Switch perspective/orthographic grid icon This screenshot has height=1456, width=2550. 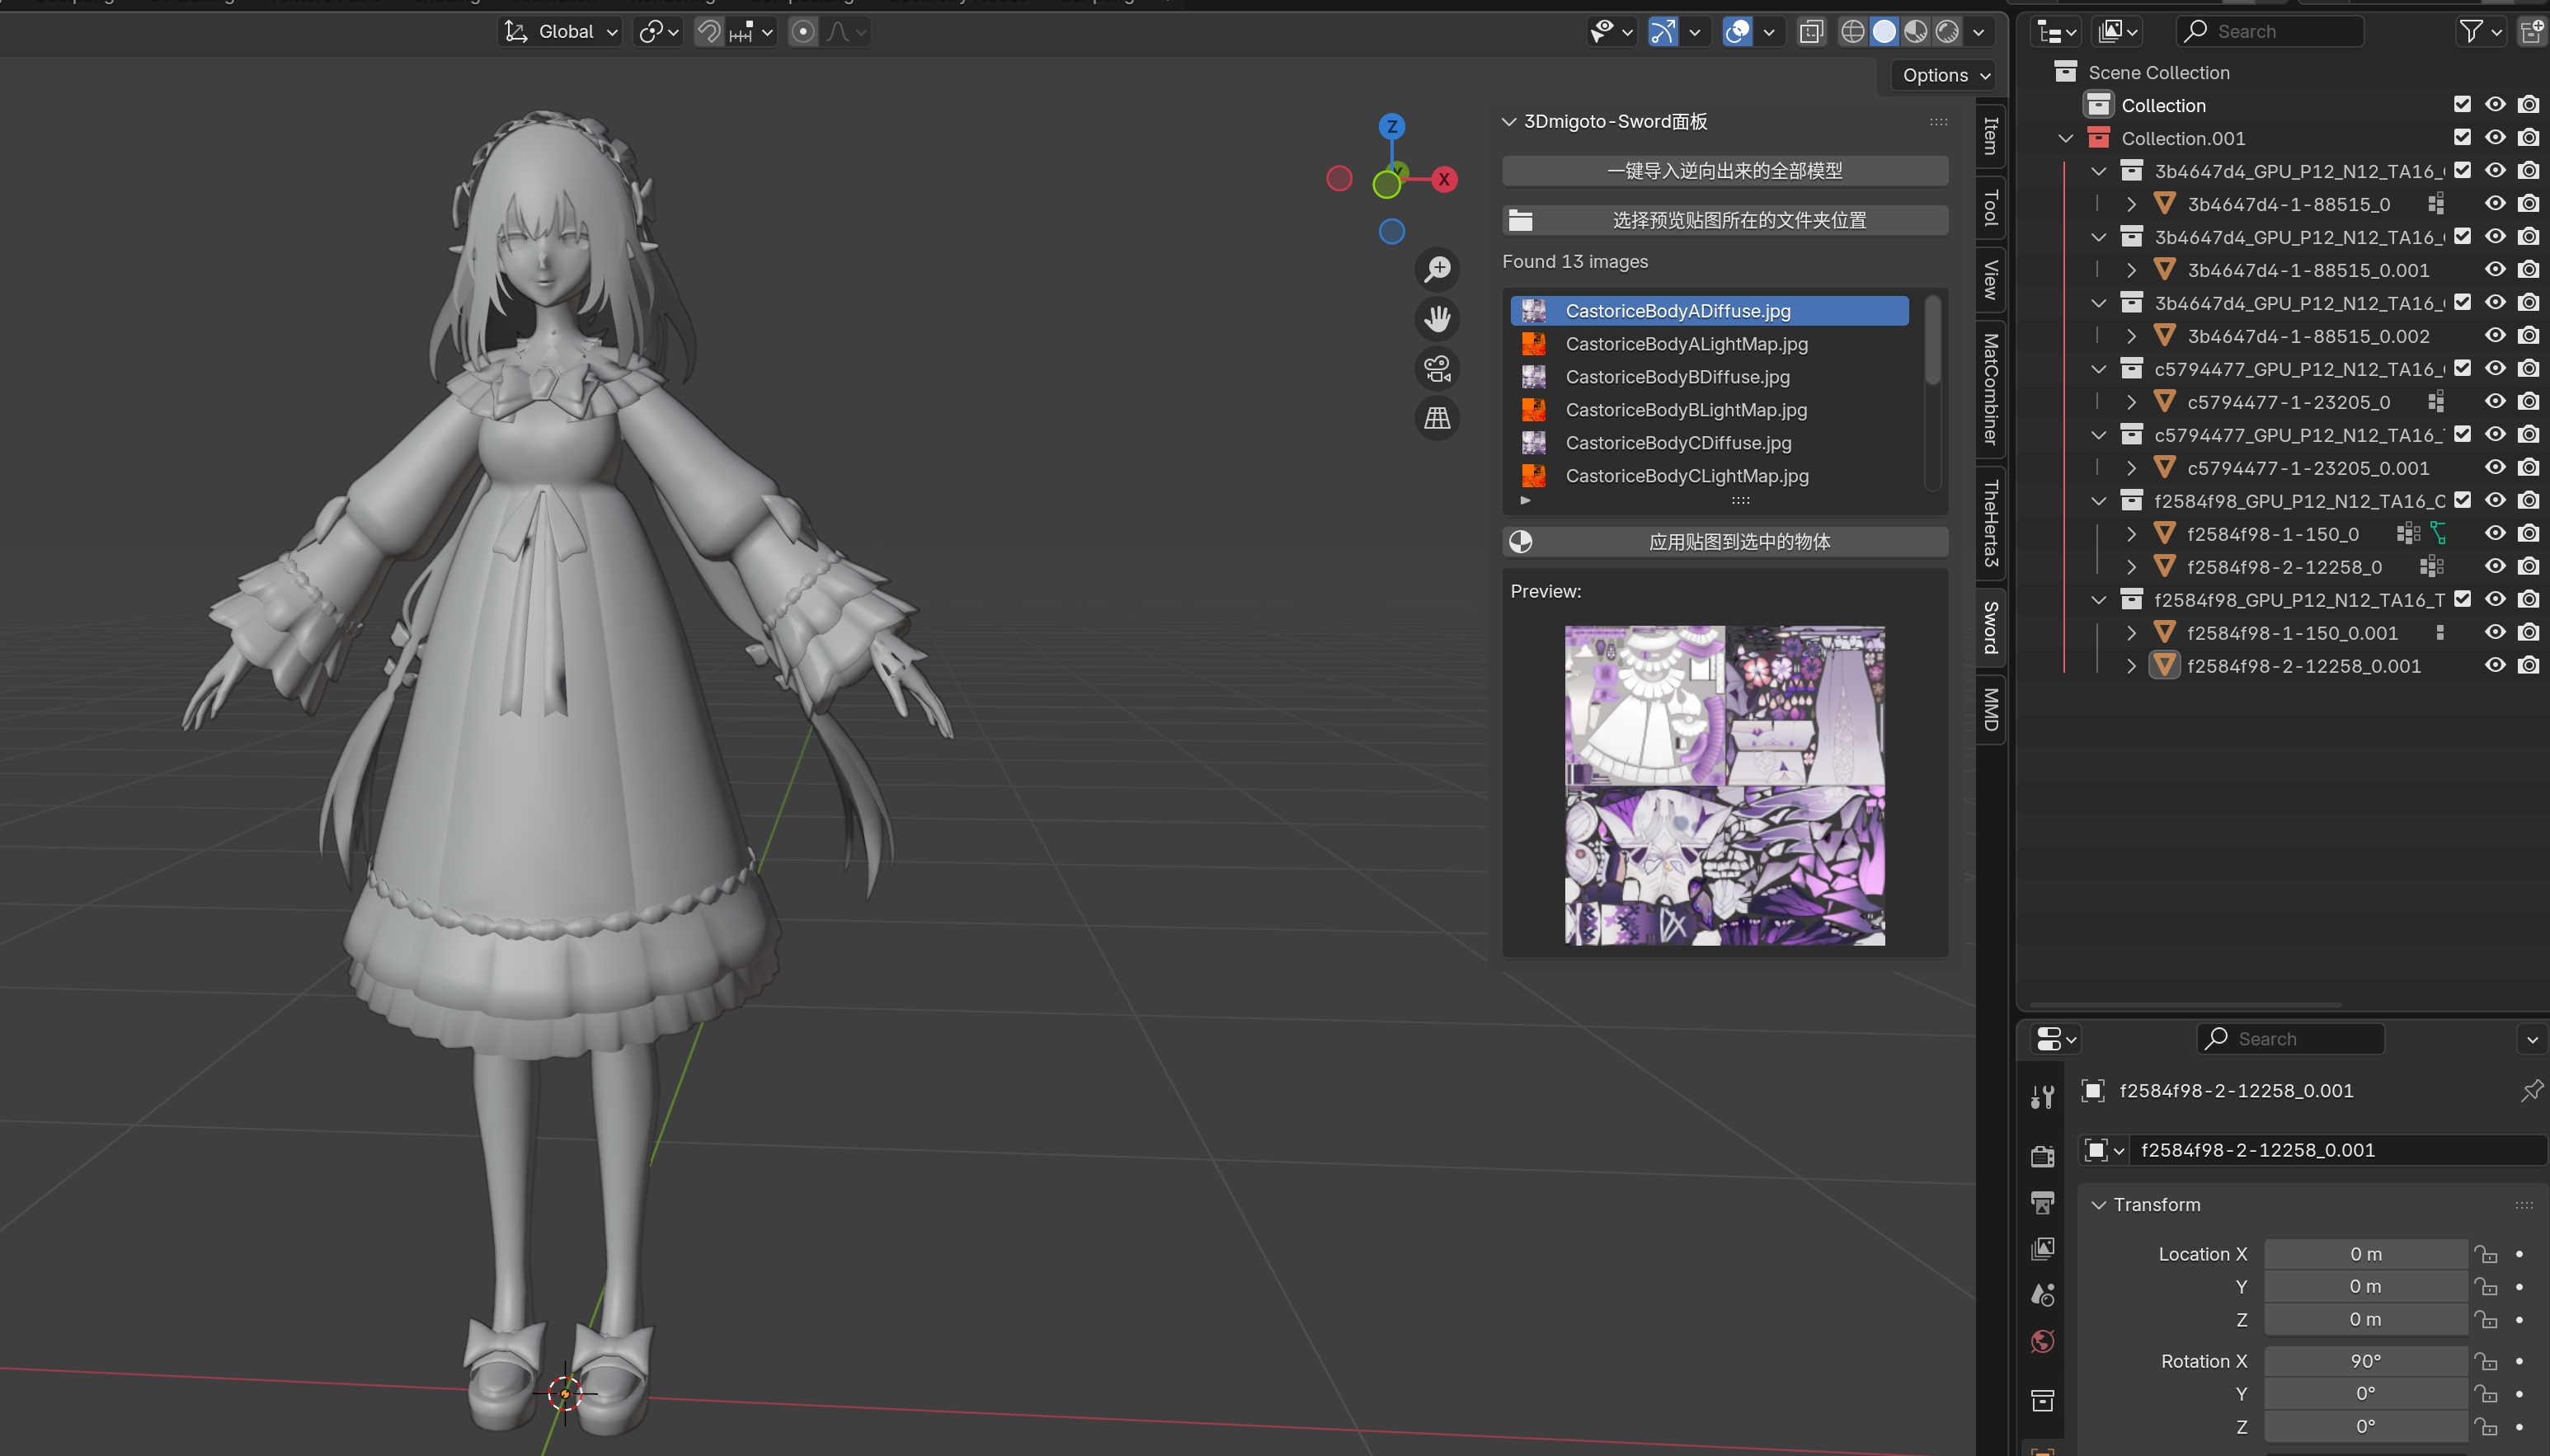(1437, 418)
